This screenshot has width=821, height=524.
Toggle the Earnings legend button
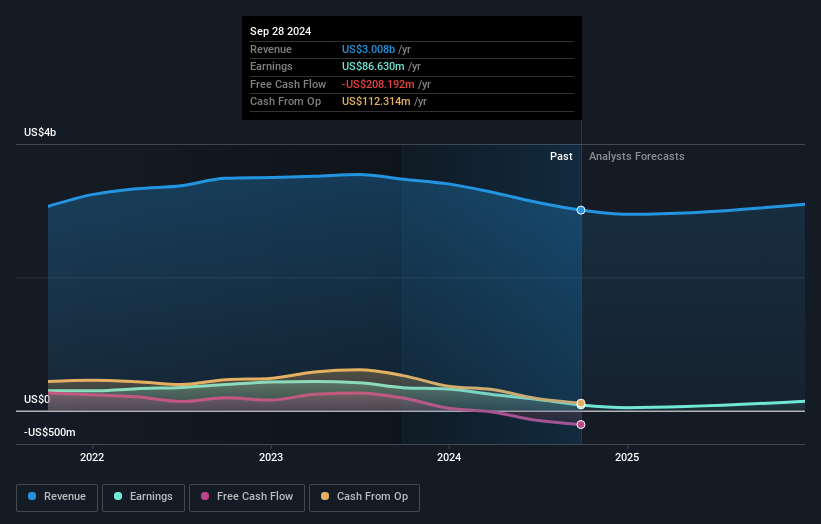[143, 497]
